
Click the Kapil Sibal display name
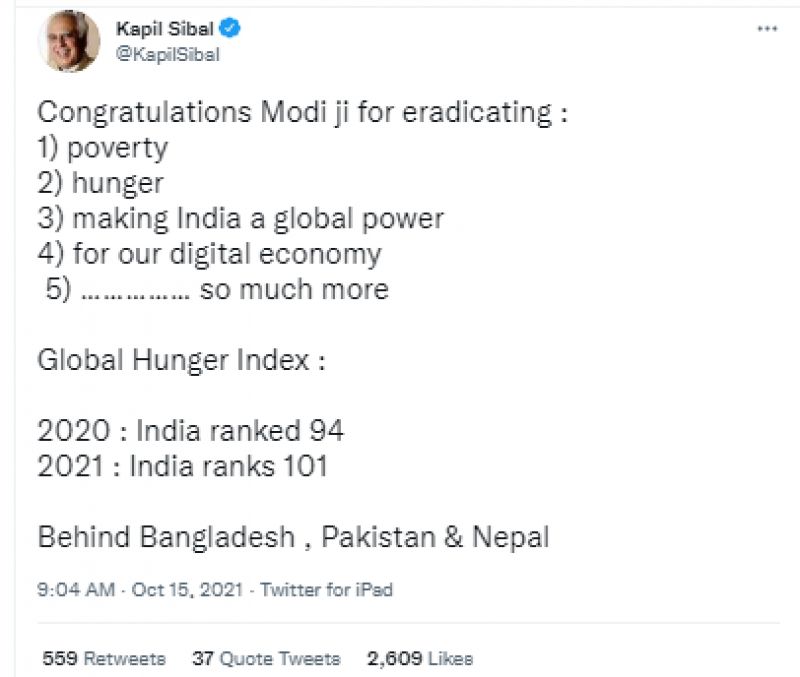pyautogui.click(x=164, y=29)
